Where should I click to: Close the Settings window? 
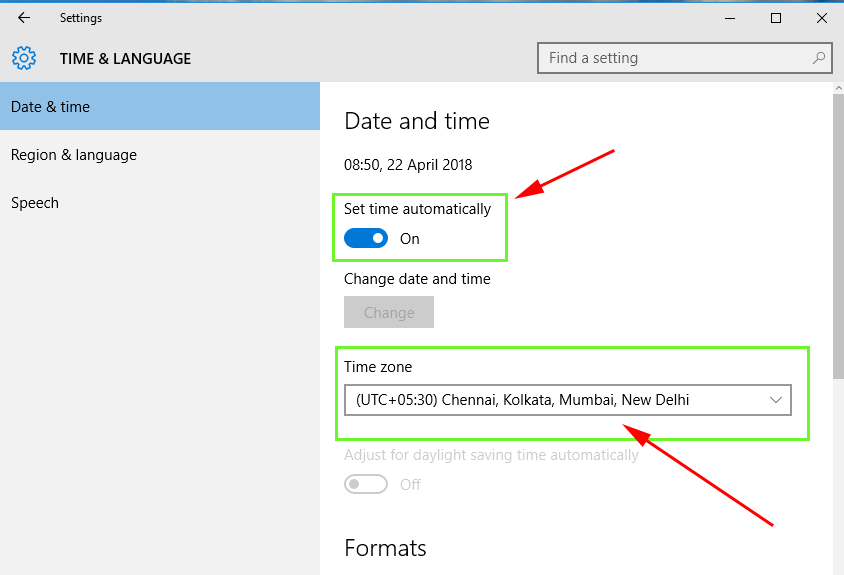821,18
